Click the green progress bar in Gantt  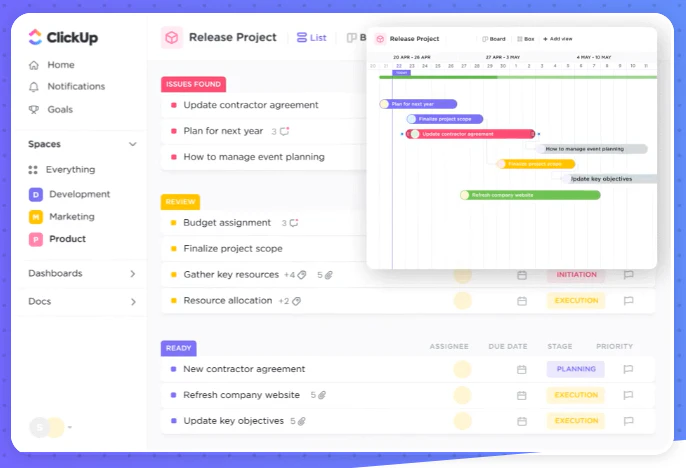pos(518,77)
